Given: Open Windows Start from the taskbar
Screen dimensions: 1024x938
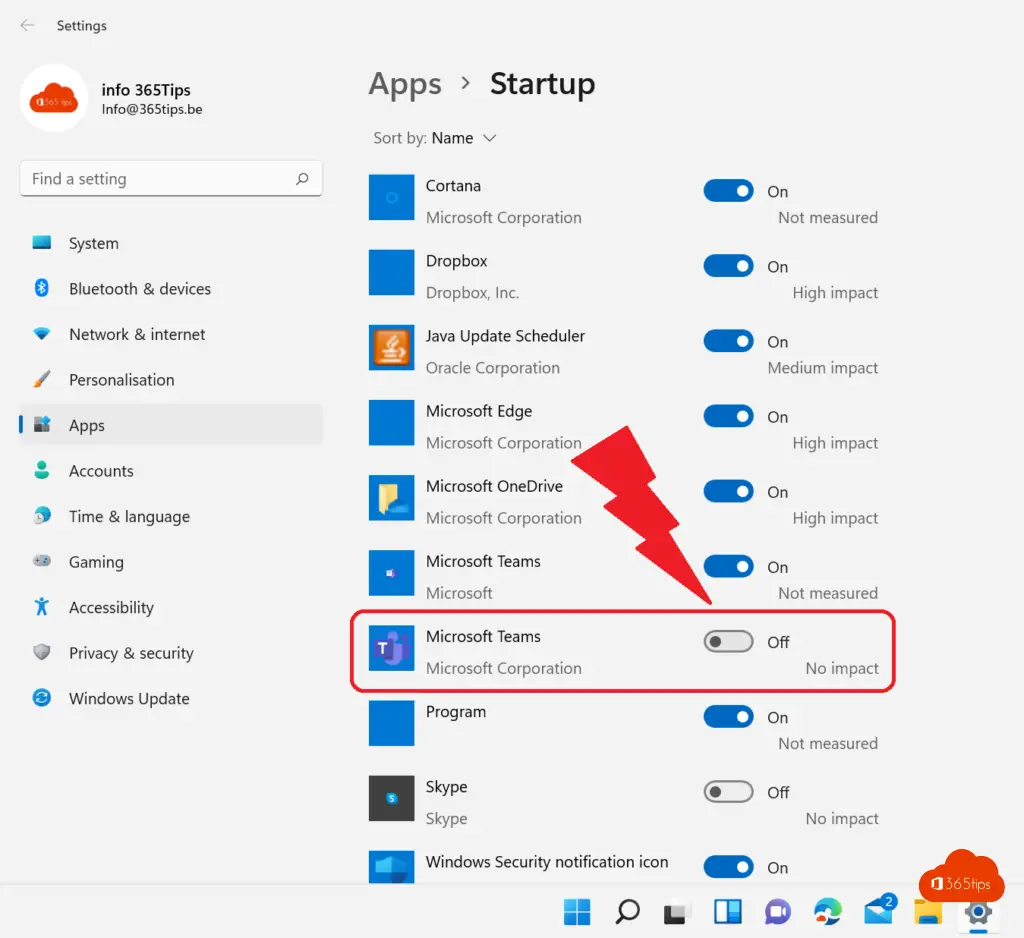Looking at the screenshot, I should pyautogui.click(x=577, y=911).
